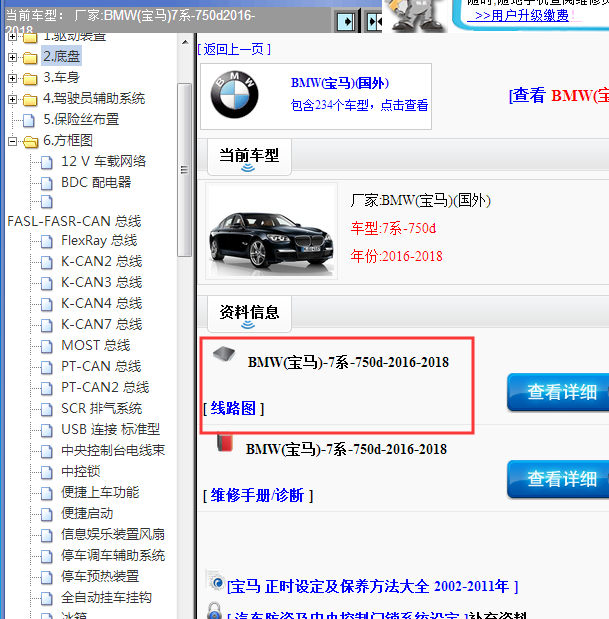Click the USB 连接 标准型 page icon
The width and height of the screenshot is (609, 619).
(47, 430)
